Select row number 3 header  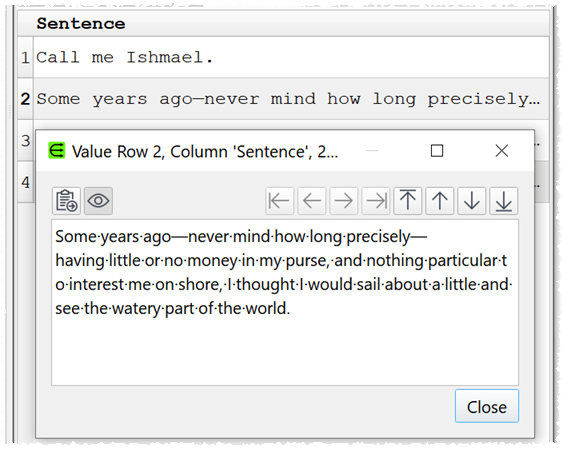[x=26, y=140]
